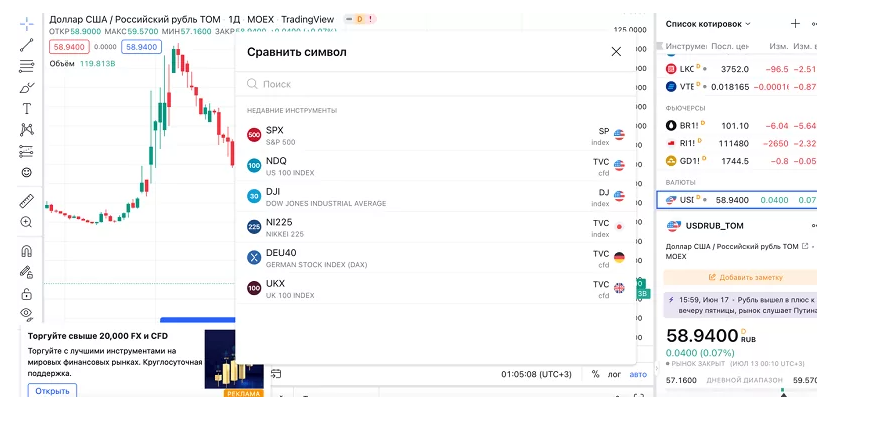Open the Список котировок dropdown
Screen dimensions: 878x437
(x=708, y=24)
